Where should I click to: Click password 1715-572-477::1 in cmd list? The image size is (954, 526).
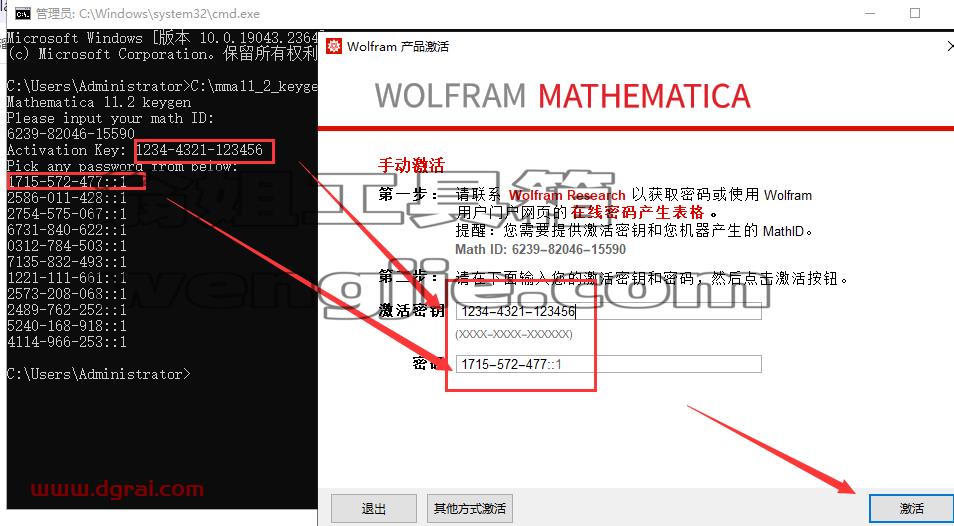(67, 181)
